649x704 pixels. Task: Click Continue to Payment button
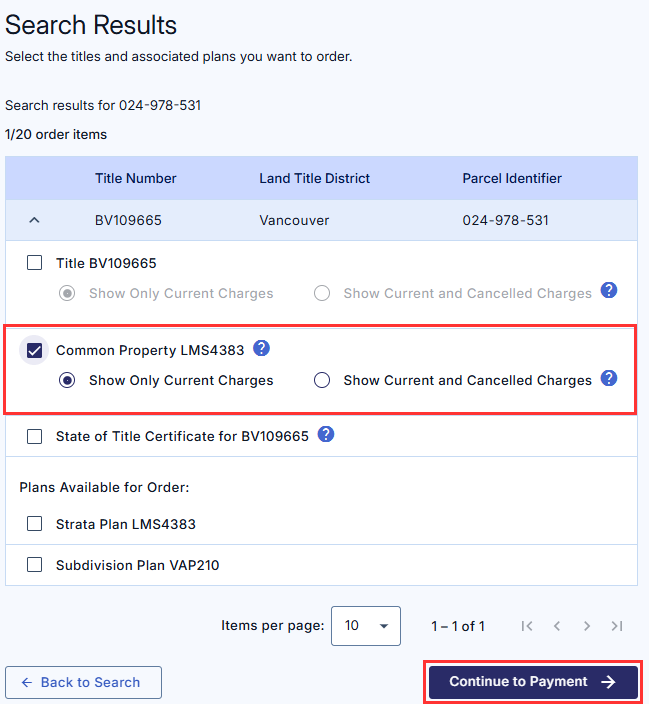[x=533, y=682]
